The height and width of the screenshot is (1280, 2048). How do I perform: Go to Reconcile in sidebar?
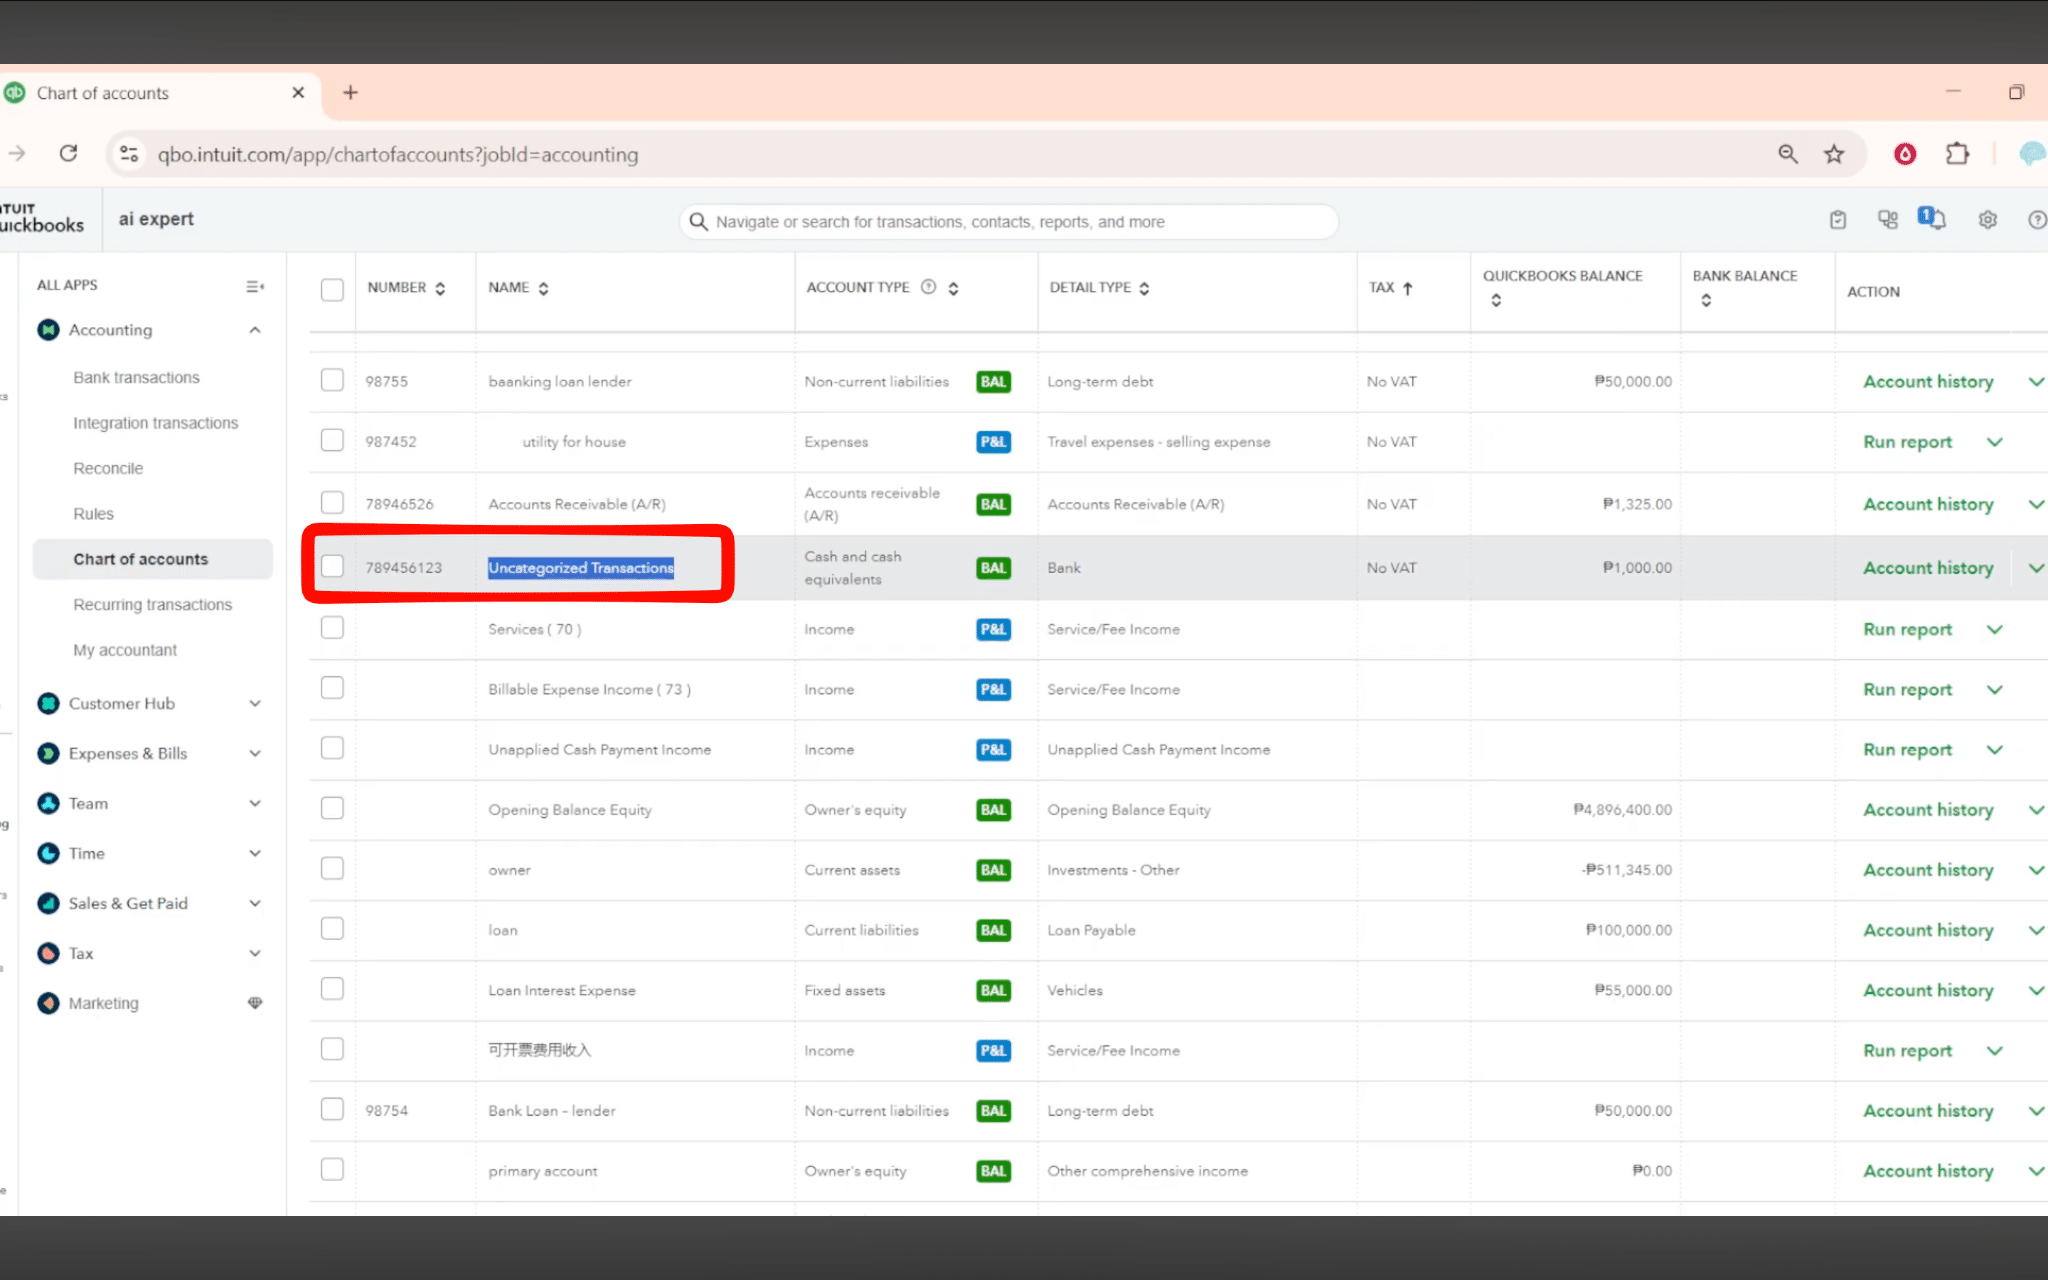[x=108, y=468]
